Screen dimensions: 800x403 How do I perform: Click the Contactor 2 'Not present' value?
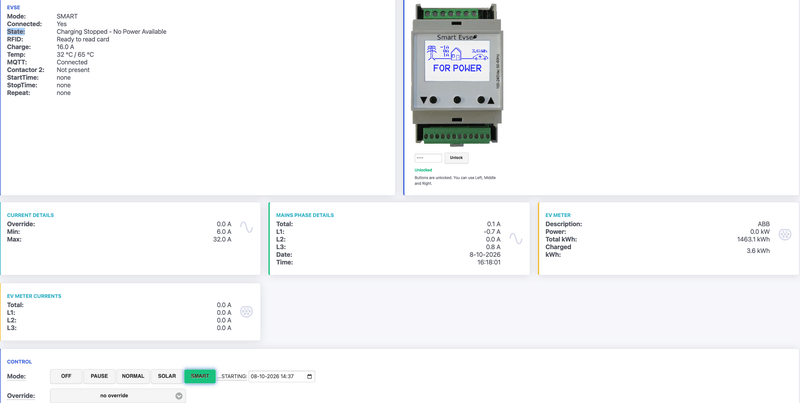[x=73, y=70]
